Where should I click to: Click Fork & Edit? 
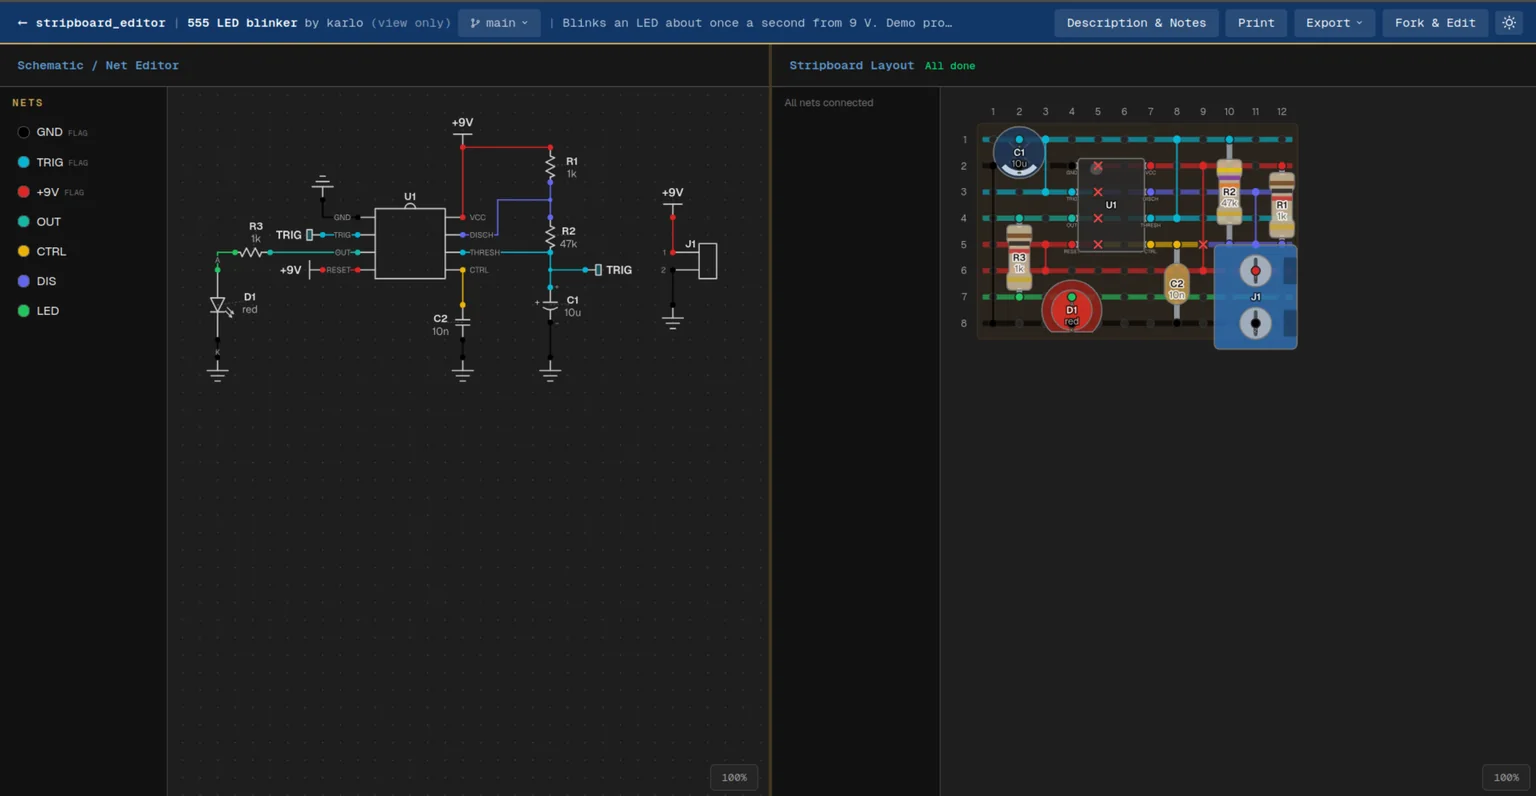(x=1435, y=23)
